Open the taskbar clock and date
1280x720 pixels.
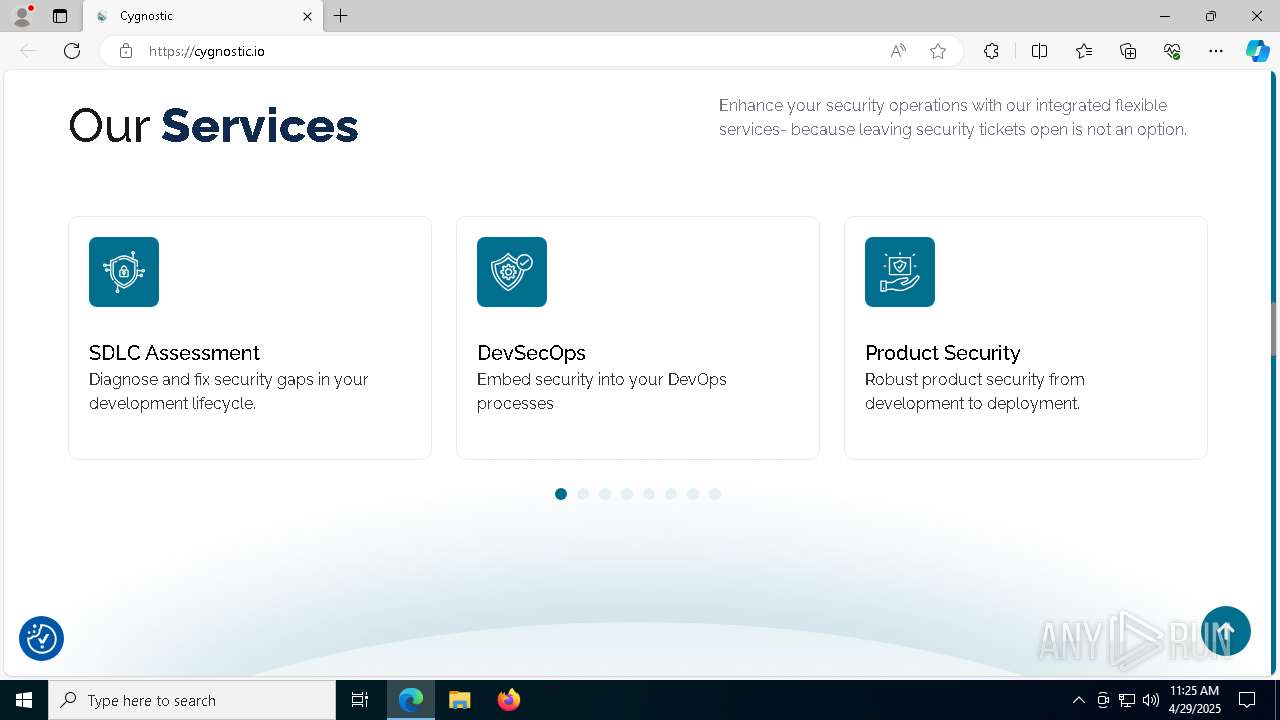coord(1194,700)
